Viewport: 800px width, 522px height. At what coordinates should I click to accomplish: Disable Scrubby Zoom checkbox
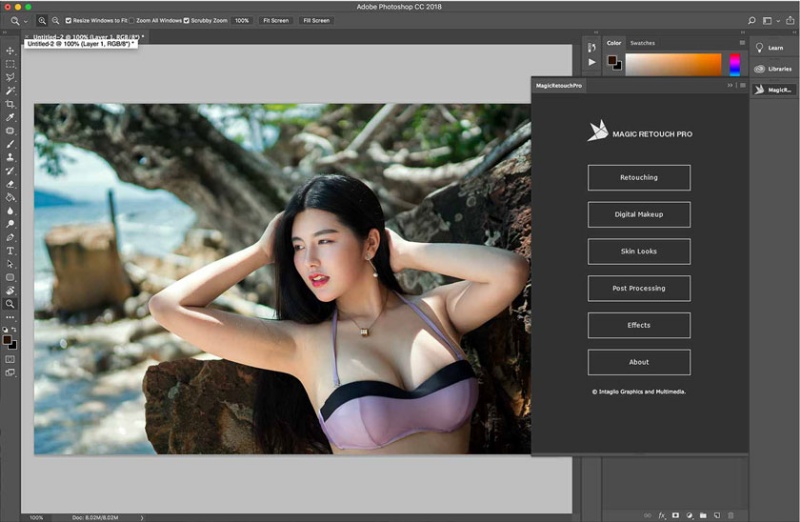pyautogui.click(x=186, y=20)
